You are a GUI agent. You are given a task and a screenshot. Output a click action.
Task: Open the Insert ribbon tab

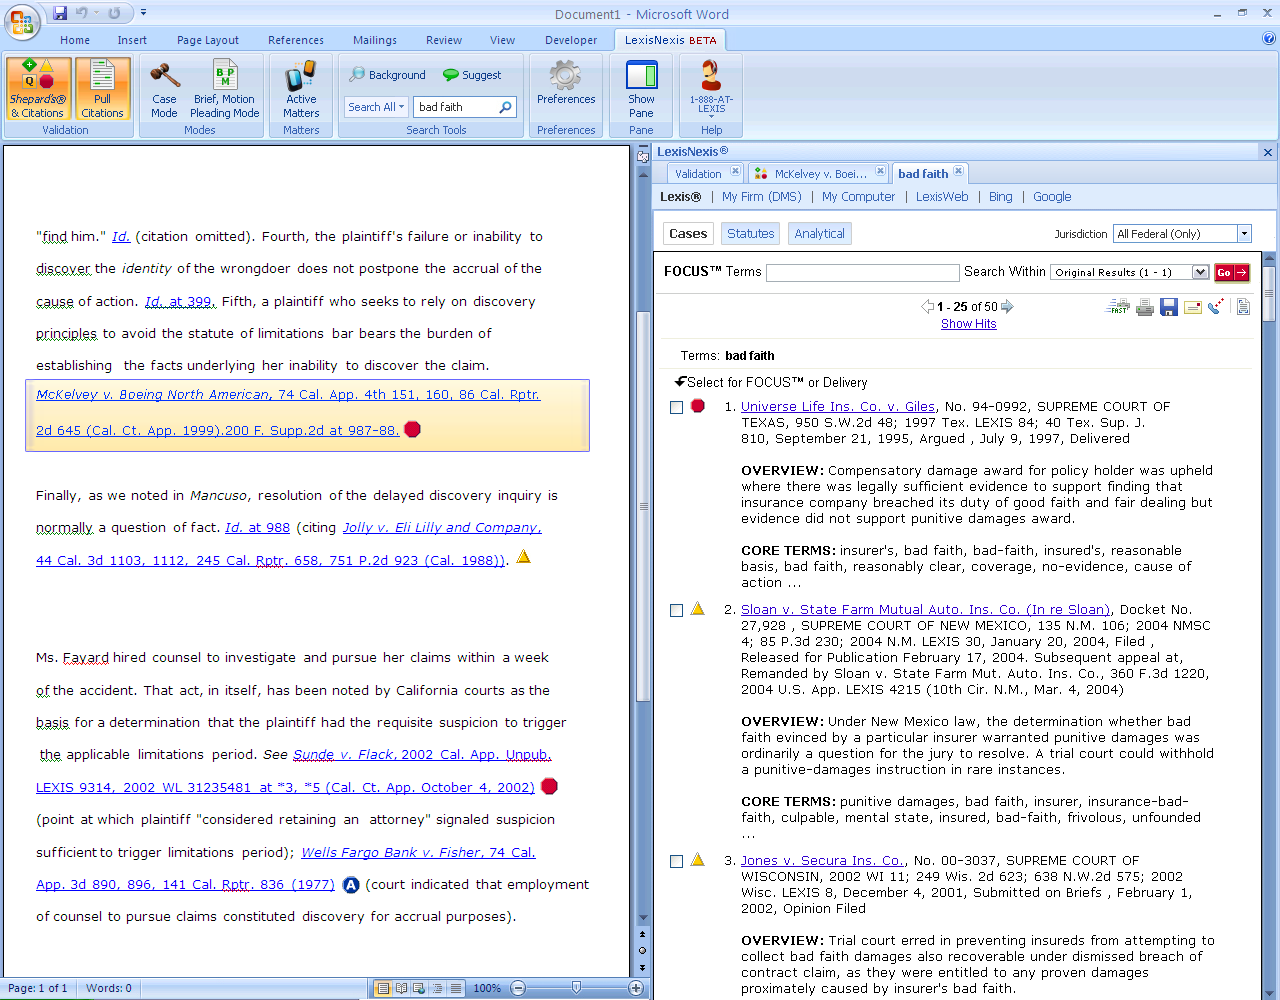(x=132, y=40)
